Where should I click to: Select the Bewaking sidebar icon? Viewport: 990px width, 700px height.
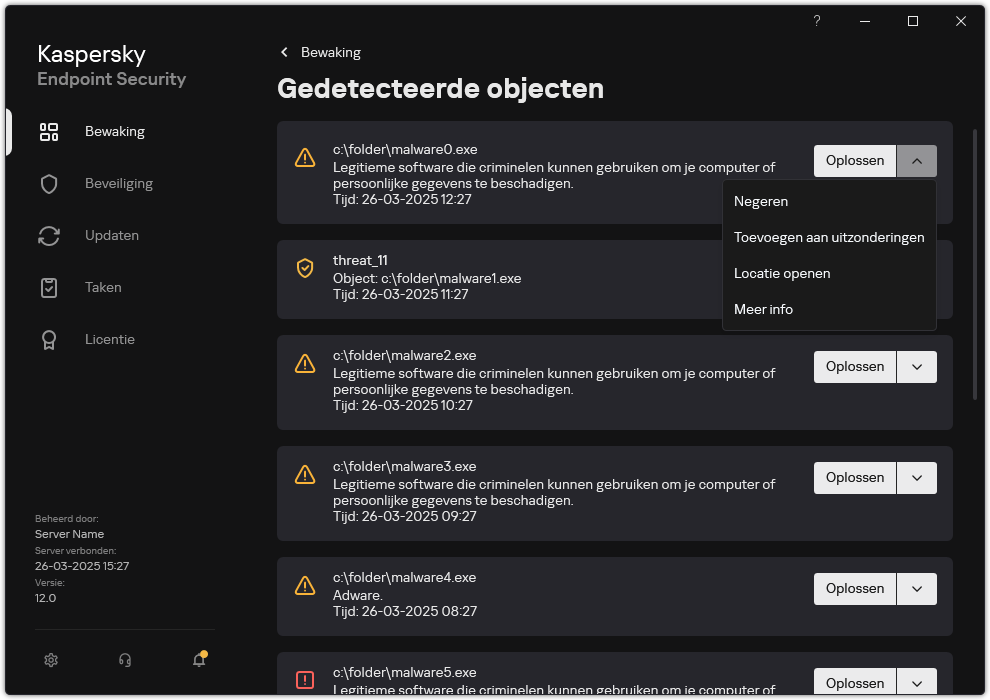(49, 131)
